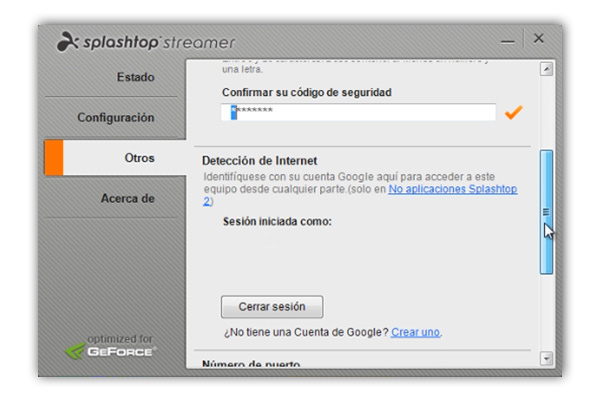Click the scrollbar up arrow
Screen dimensions: 600x402
click(546, 69)
